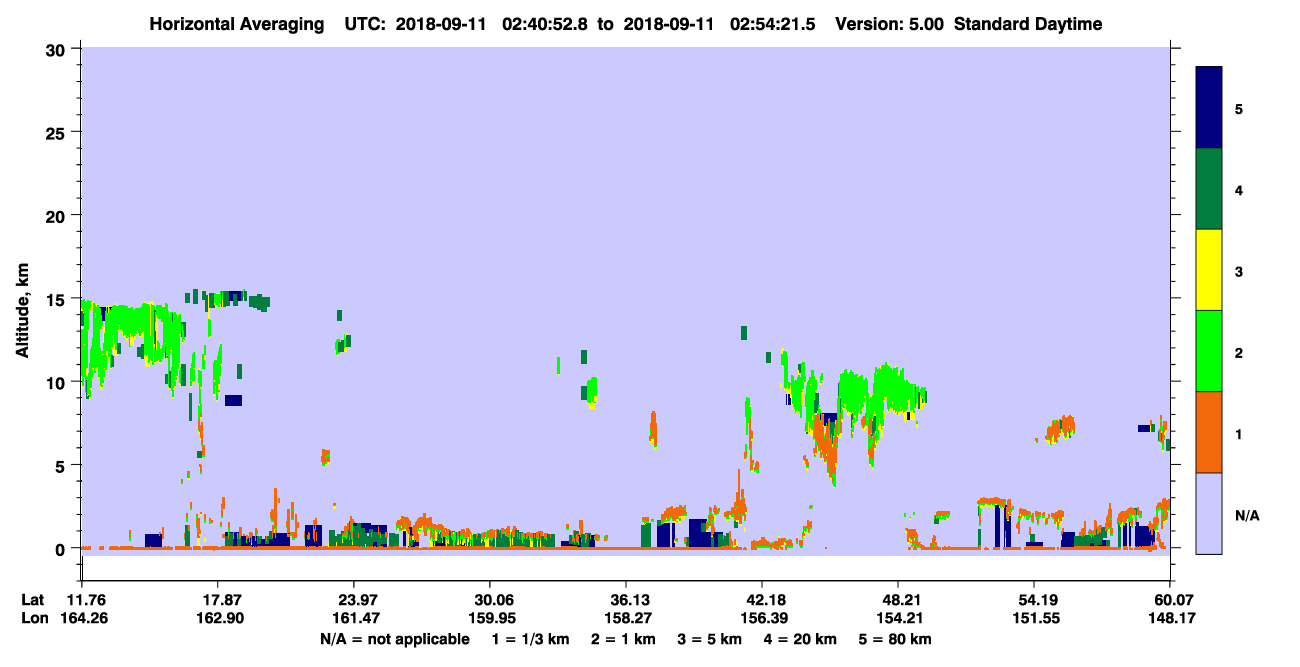The width and height of the screenshot is (1300, 667).
Task: Click the y-axis tick label 10
Action: click(58, 382)
